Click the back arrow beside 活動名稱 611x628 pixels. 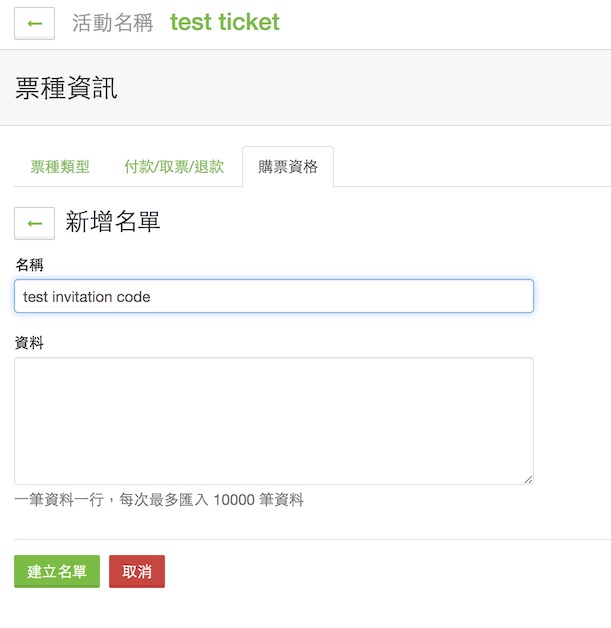coord(34,23)
